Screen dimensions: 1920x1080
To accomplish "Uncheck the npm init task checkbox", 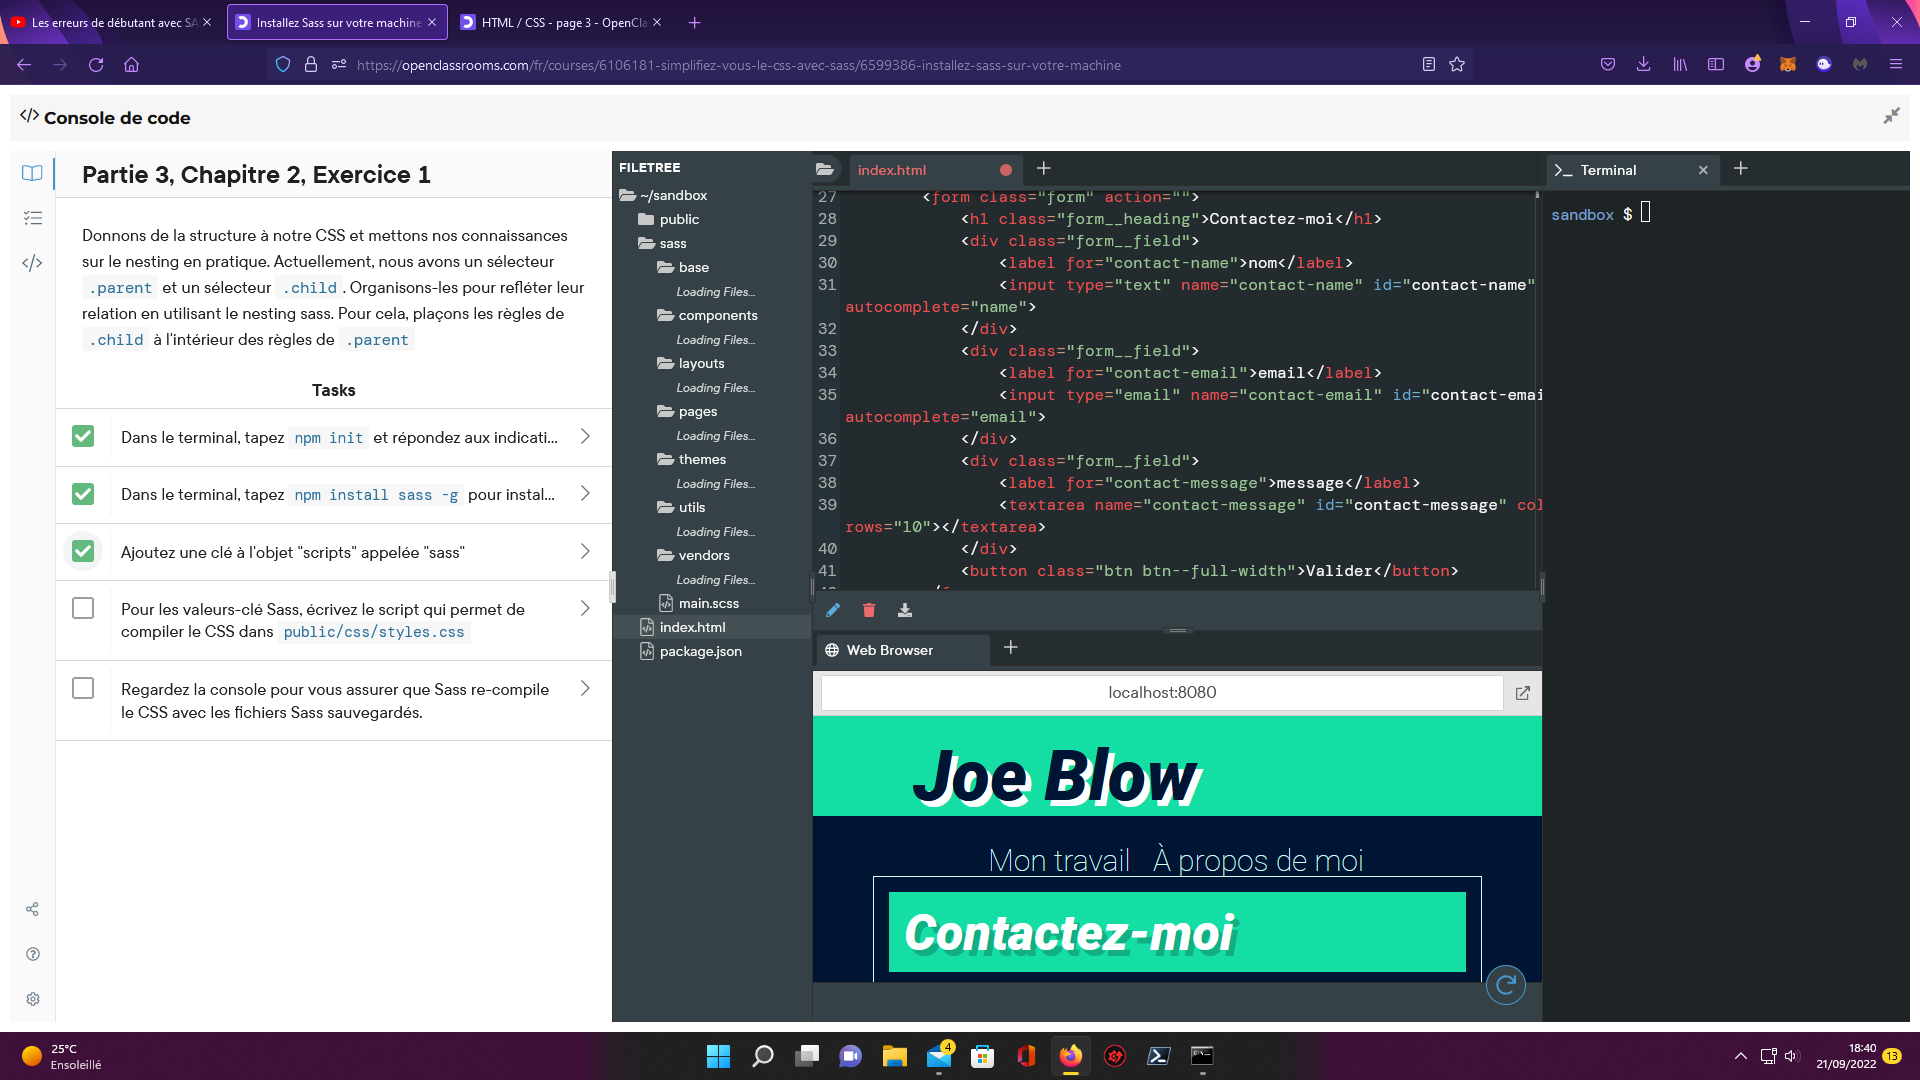I will point(83,437).
